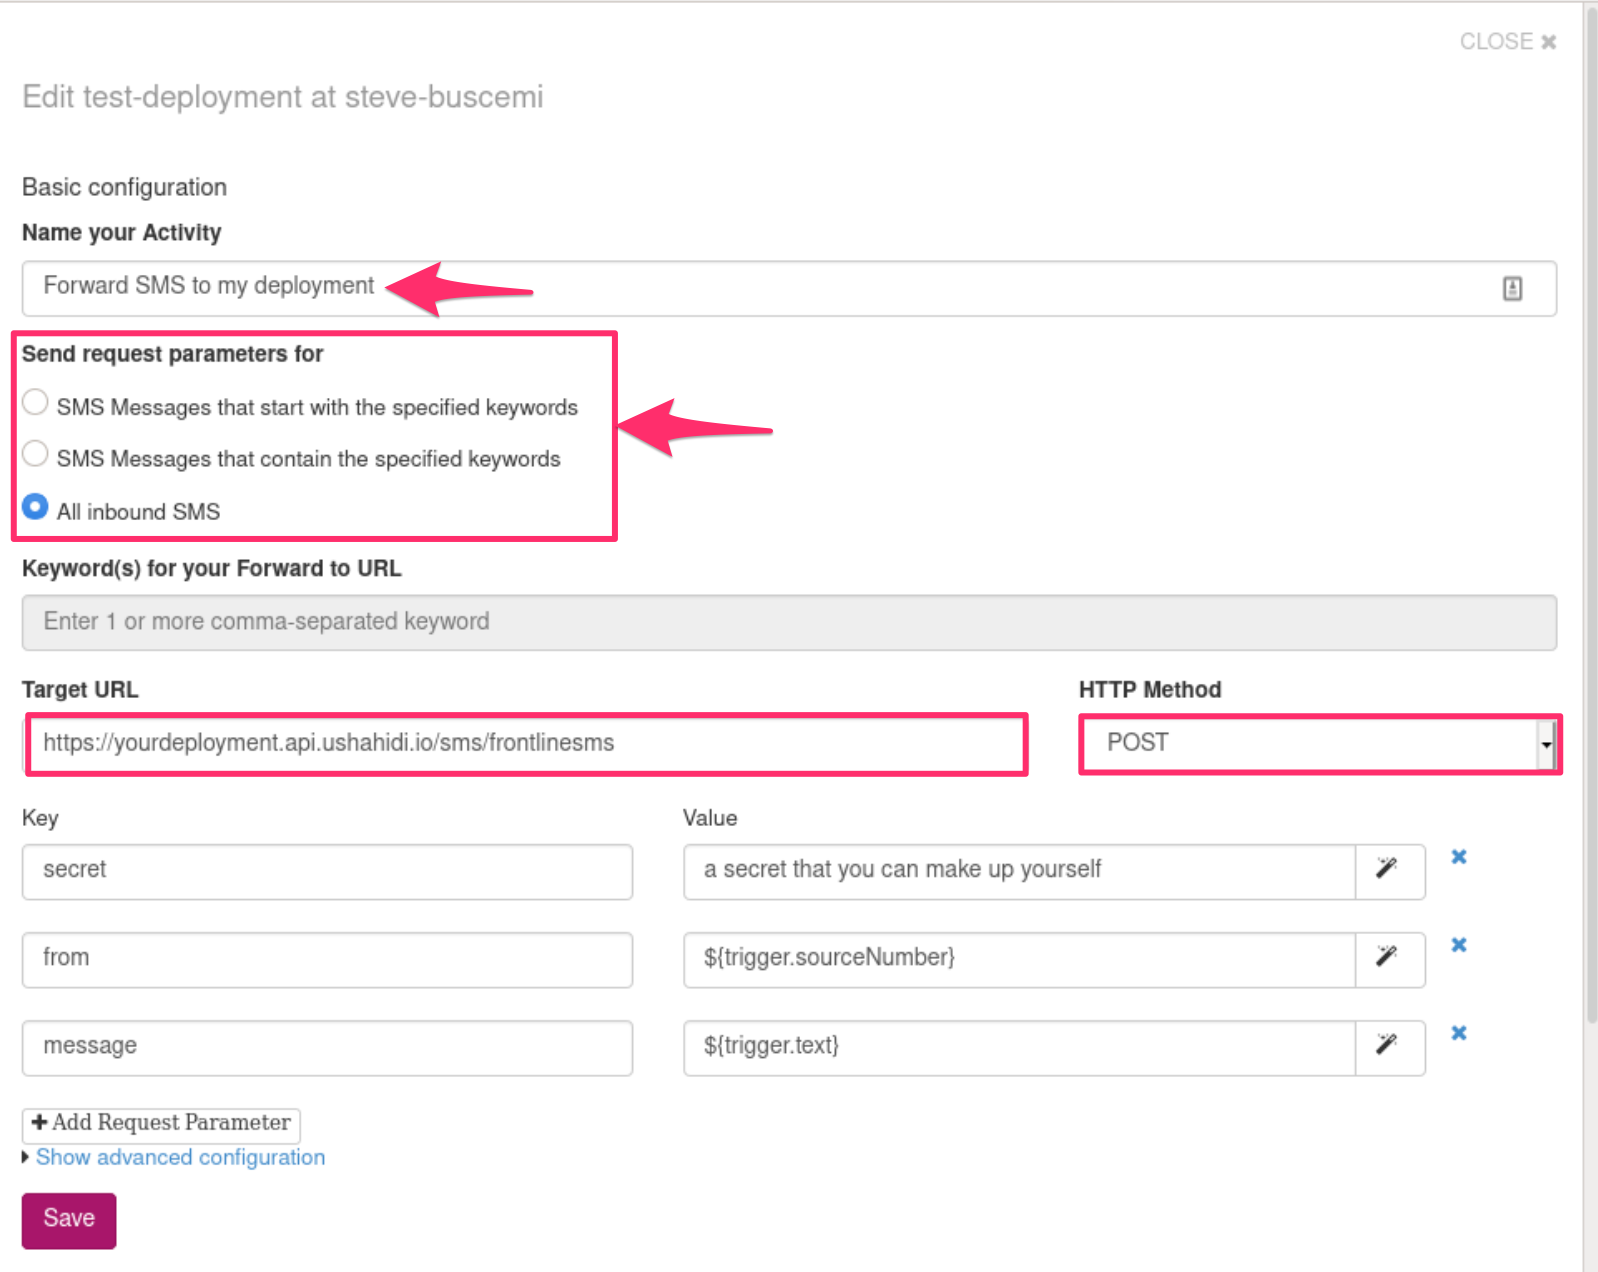The image size is (1598, 1272).
Task: Click magic wand icon in secret value row
Action: click(x=1388, y=870)
